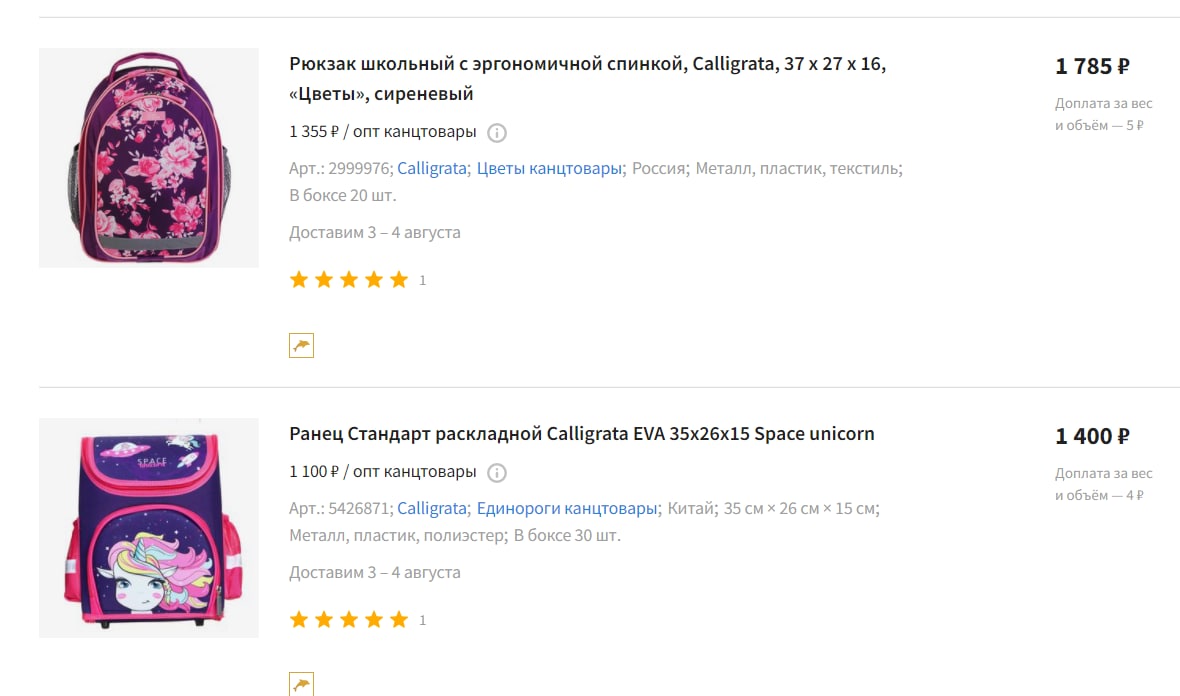This screenshot has height=696, width=1180.
Task: Click fifth rating star of Space unicorn satchel
Action: (399, 620)
